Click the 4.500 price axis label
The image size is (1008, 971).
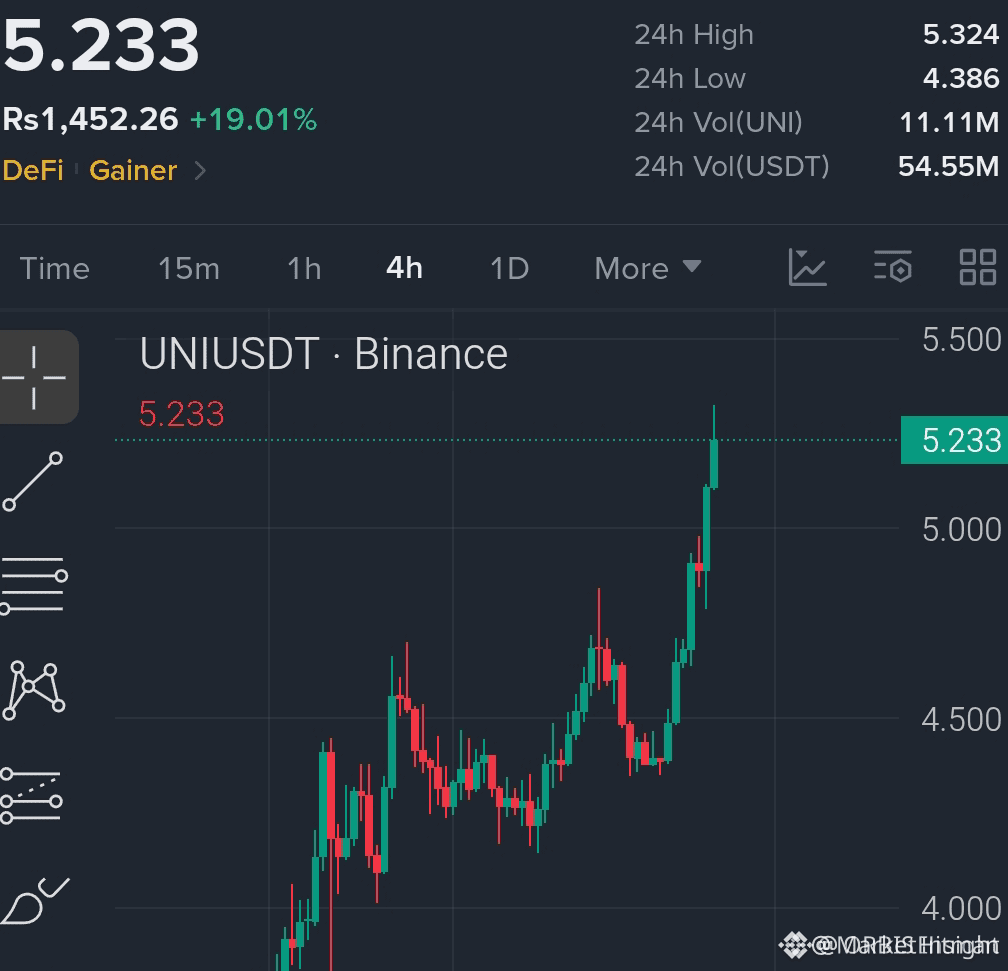[962, 720]
